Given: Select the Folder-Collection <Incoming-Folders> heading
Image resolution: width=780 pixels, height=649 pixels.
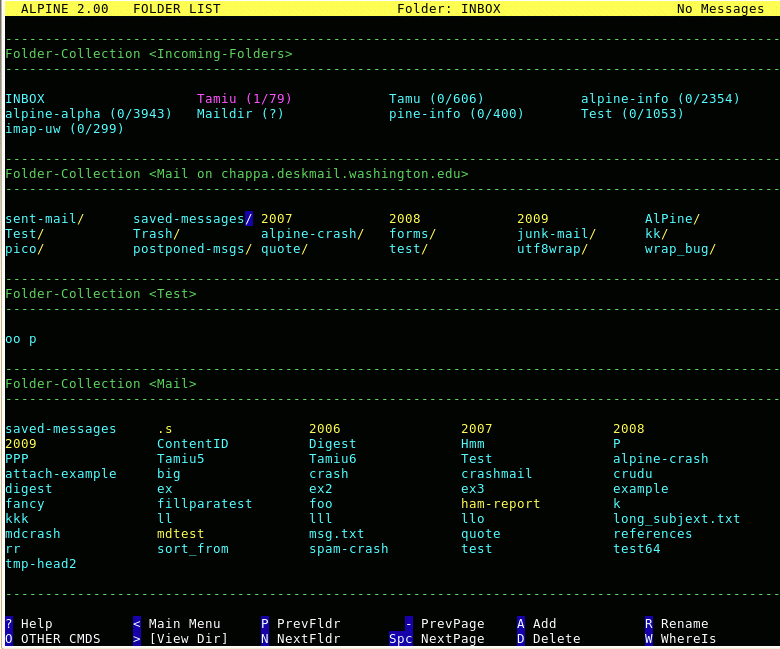Looking at the screenshot, I should (x=149, y=54).
